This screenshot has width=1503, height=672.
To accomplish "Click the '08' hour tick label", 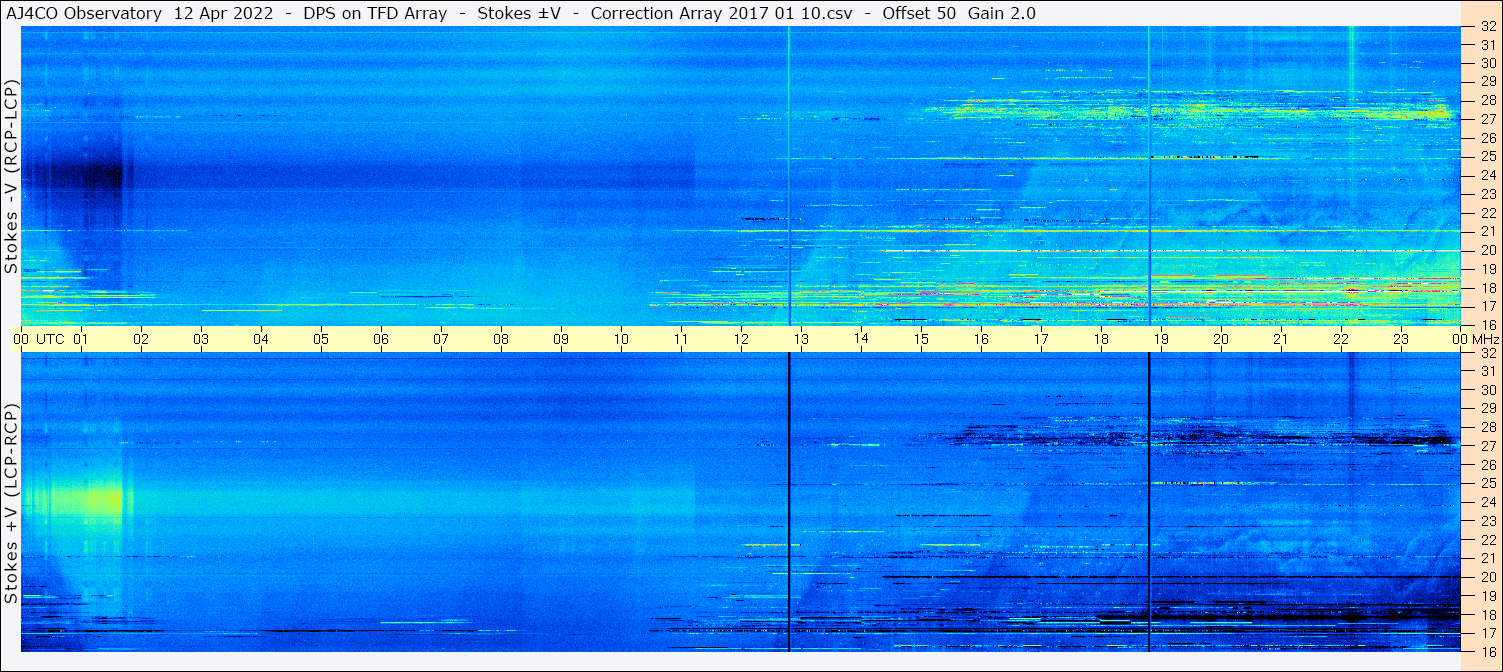I will tap(501, 340).
